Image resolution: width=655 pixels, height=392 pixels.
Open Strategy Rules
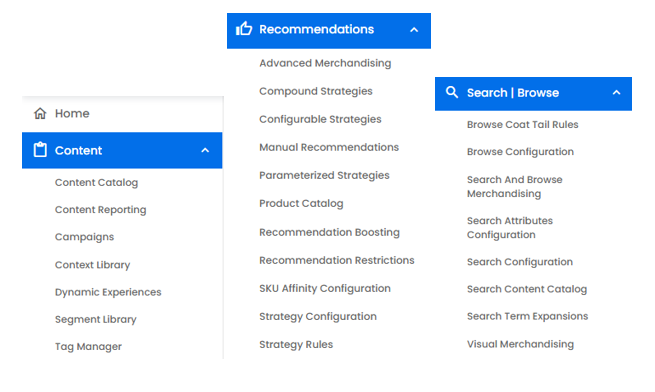pyautogui.click(x=296, y=344)
